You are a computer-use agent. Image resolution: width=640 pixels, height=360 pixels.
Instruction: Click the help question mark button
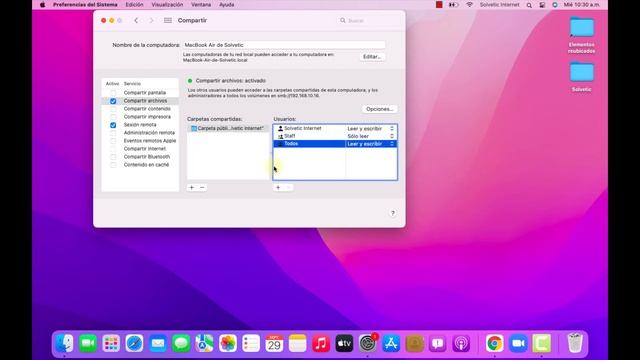coord(393,213)
